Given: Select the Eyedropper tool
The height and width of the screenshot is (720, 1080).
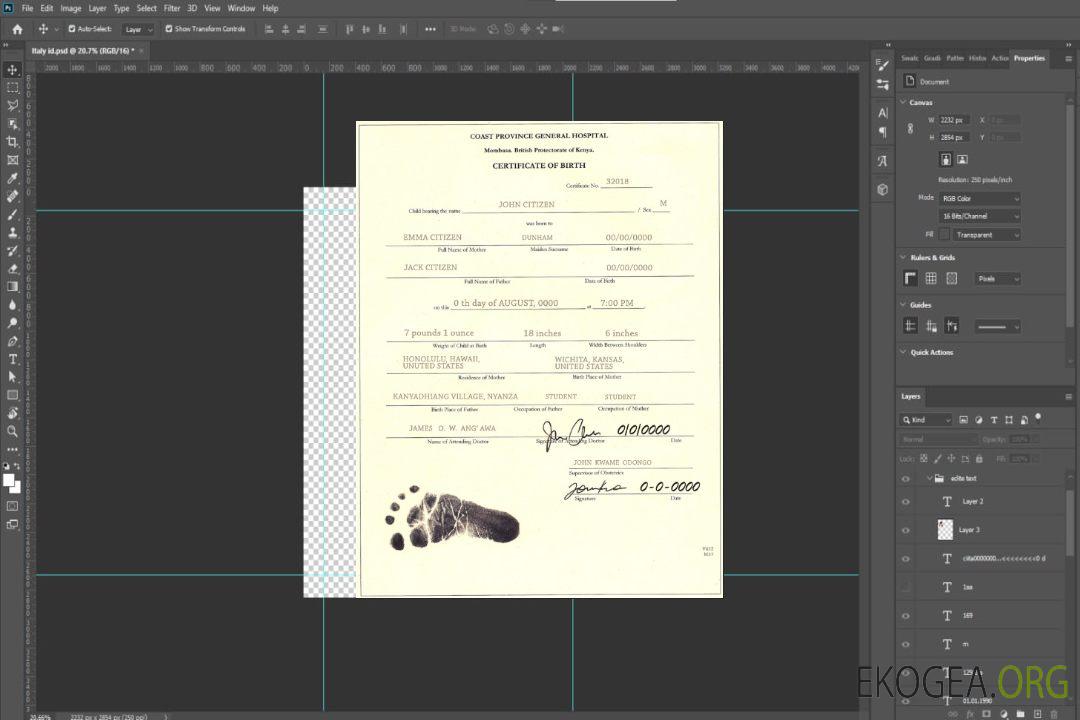Looking at the screenshot, I should point(12,178).
